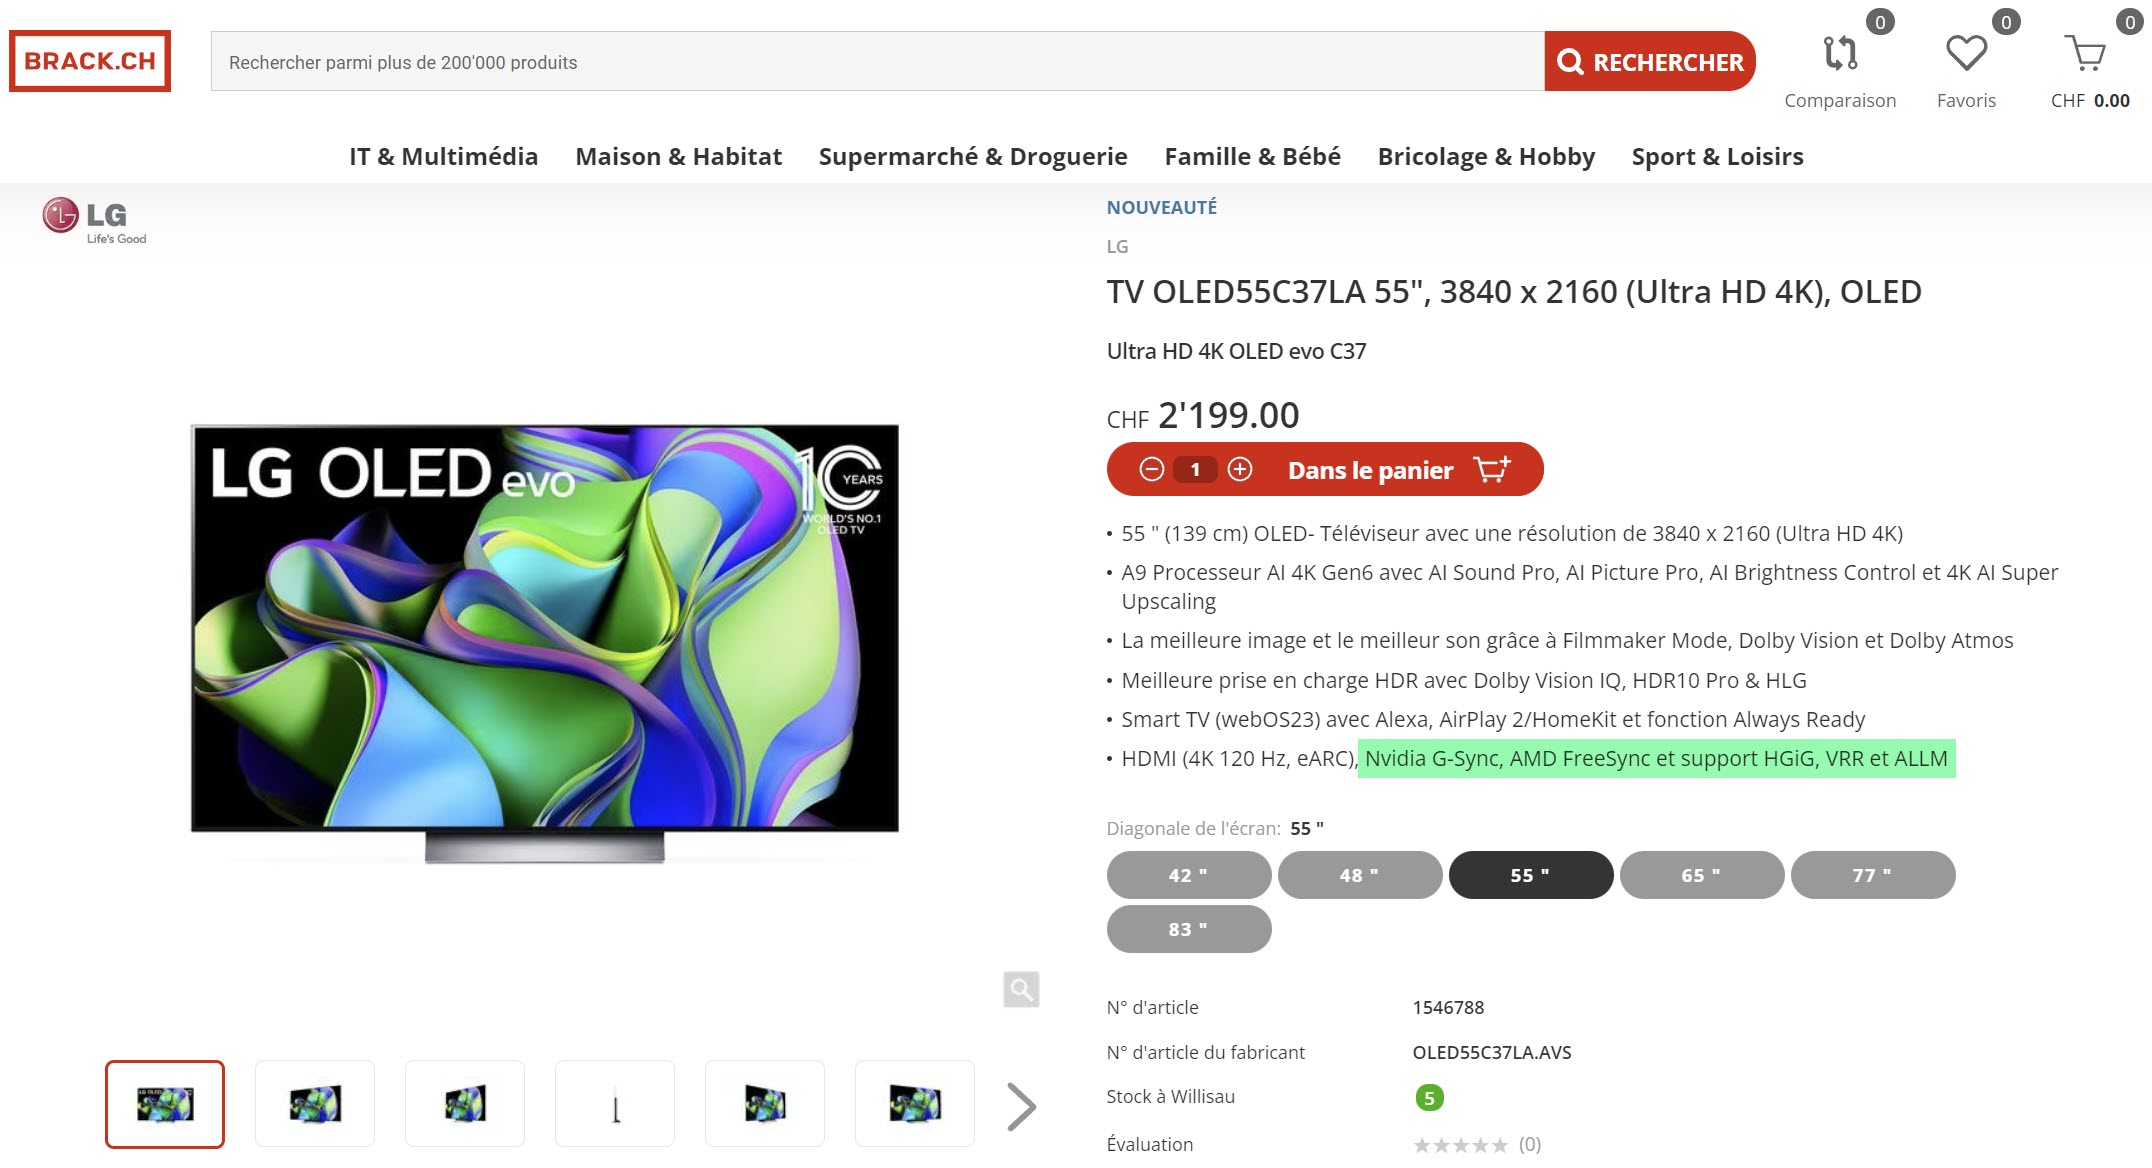Open the product comparison icon

[1840, 53]
